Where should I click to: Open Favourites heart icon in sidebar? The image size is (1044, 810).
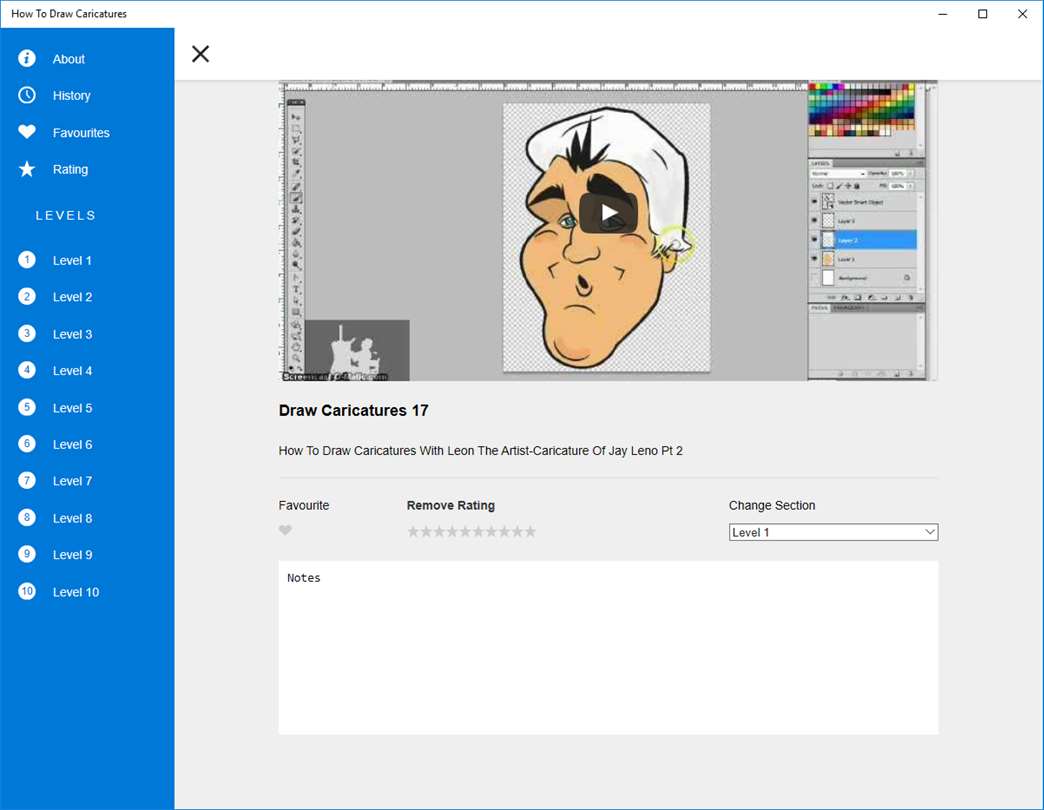tap(27, 132)
